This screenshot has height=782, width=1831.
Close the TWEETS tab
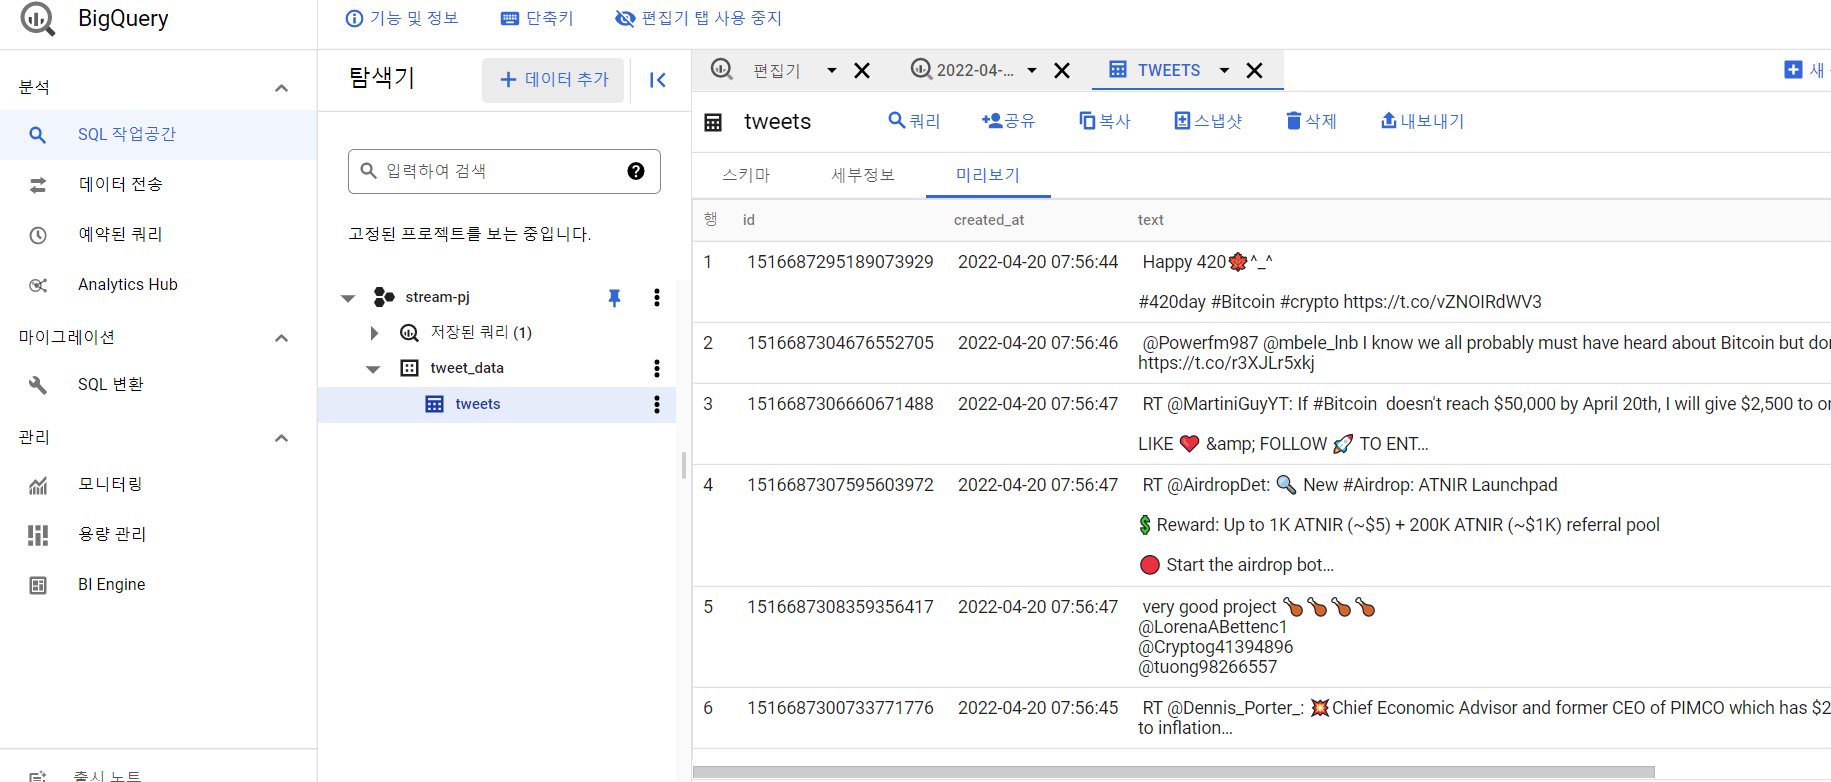(x=1254, y=70)
